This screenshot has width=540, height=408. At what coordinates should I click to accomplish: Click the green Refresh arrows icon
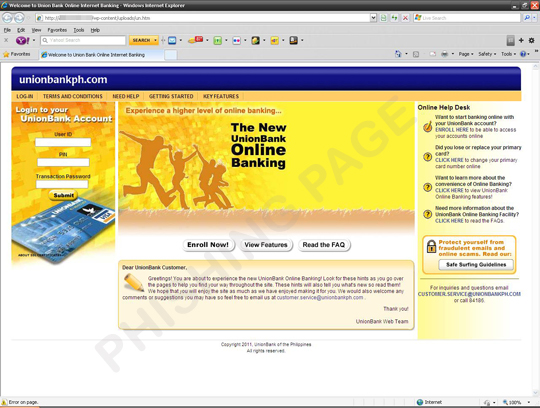tap(394, 18)
